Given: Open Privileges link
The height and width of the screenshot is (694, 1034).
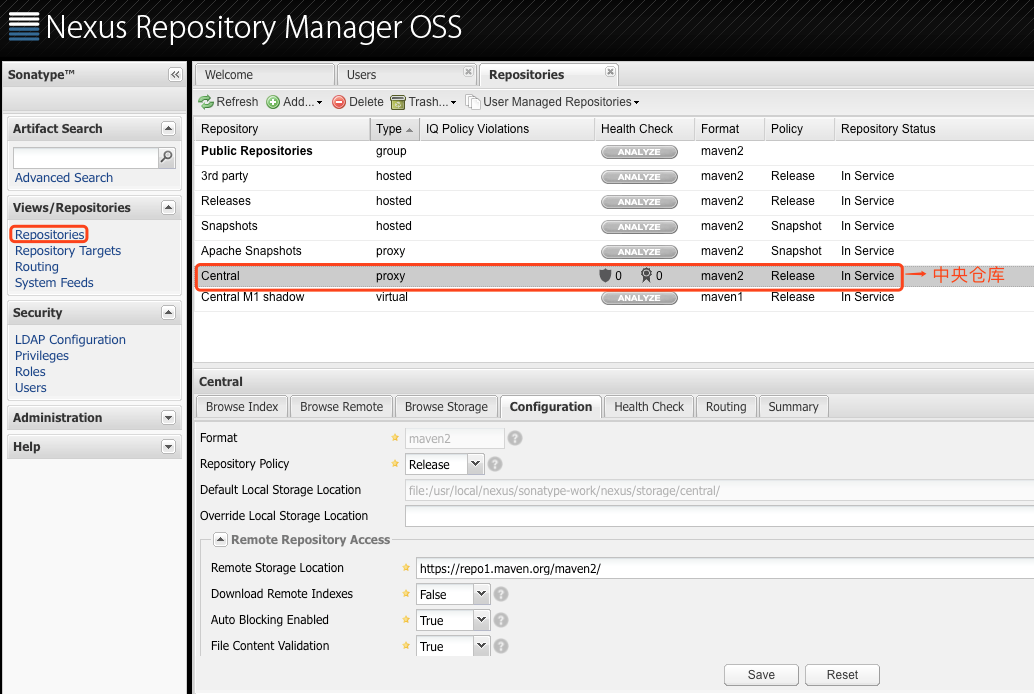Looking at the screenshot, I should (42, 356).
